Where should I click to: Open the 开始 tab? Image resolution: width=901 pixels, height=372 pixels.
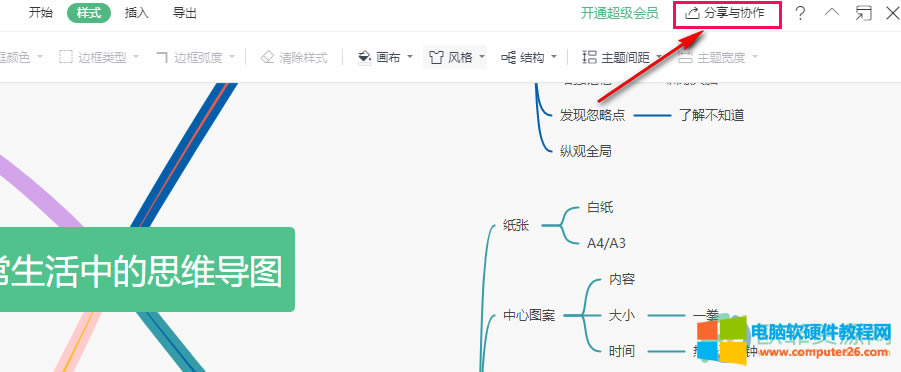40,13
